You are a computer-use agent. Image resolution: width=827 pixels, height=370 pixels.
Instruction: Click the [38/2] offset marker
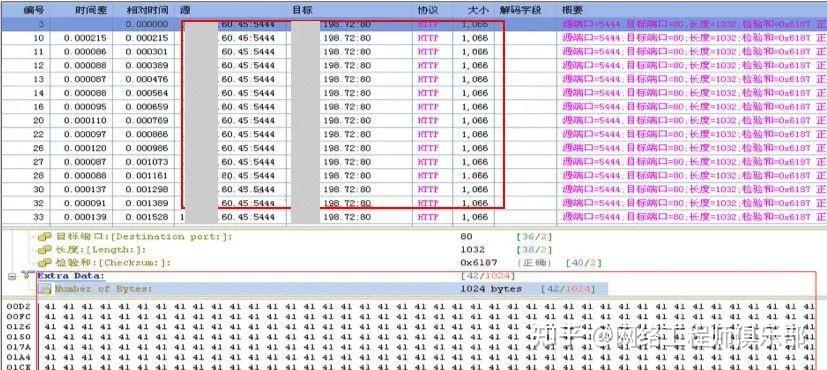534,250
